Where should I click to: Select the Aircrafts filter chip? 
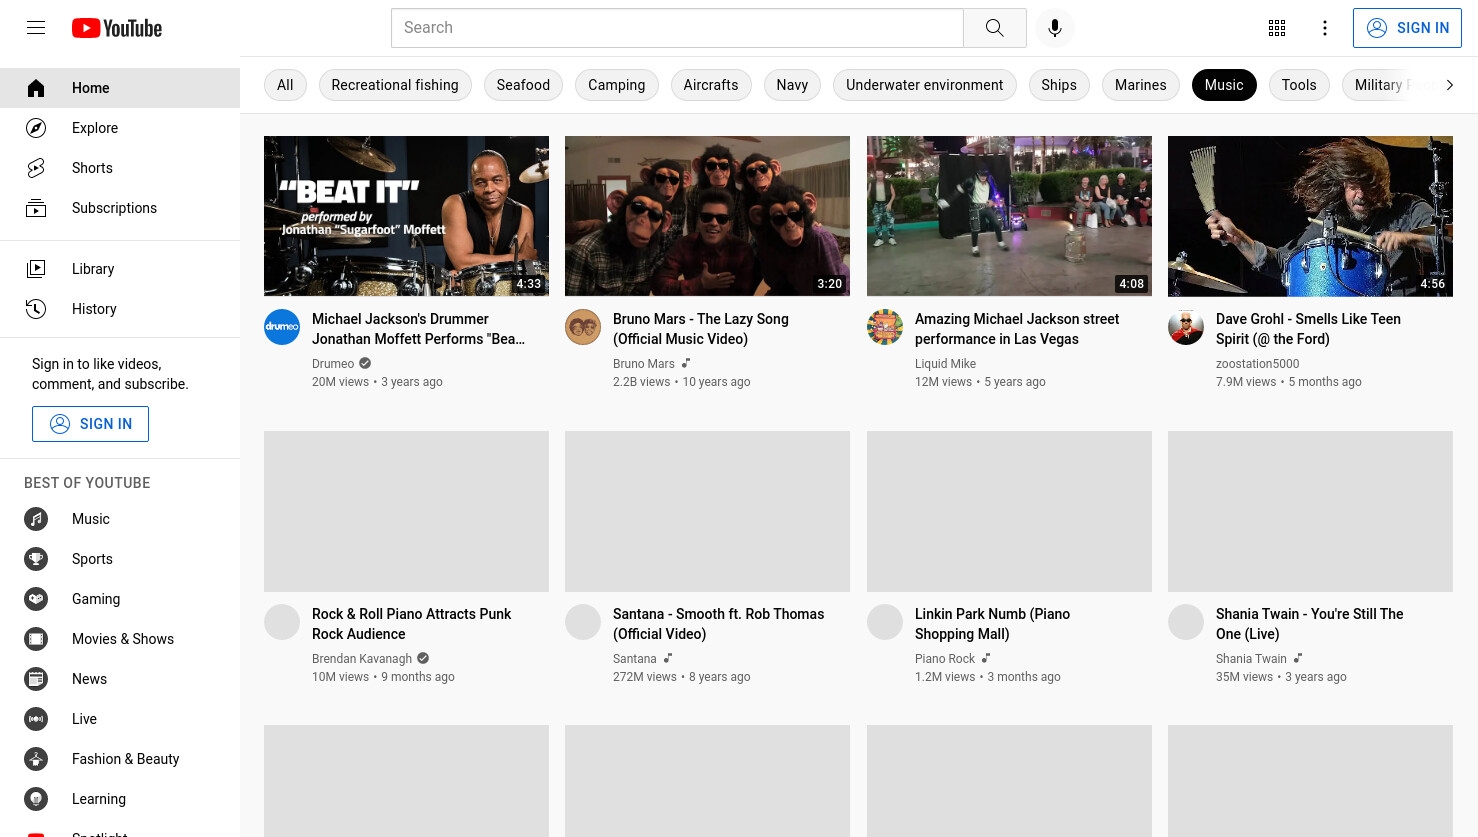pos(711,85)
